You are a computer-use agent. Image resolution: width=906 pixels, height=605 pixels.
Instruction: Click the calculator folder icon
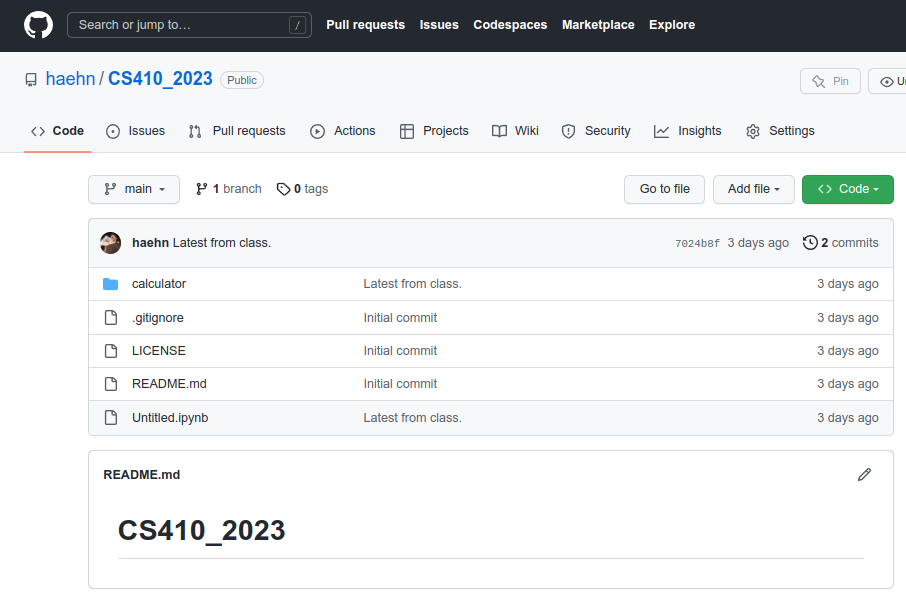pos(110,284)
